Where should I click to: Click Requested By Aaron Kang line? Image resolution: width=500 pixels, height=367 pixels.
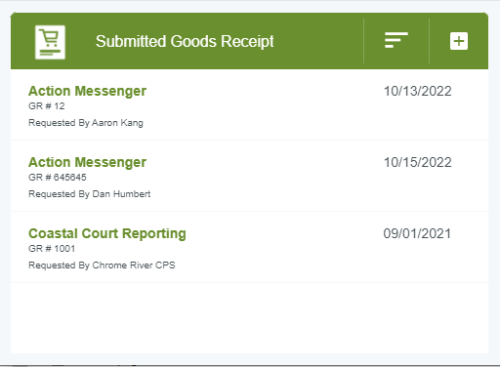pyautogui.click(x=86, y=123)
